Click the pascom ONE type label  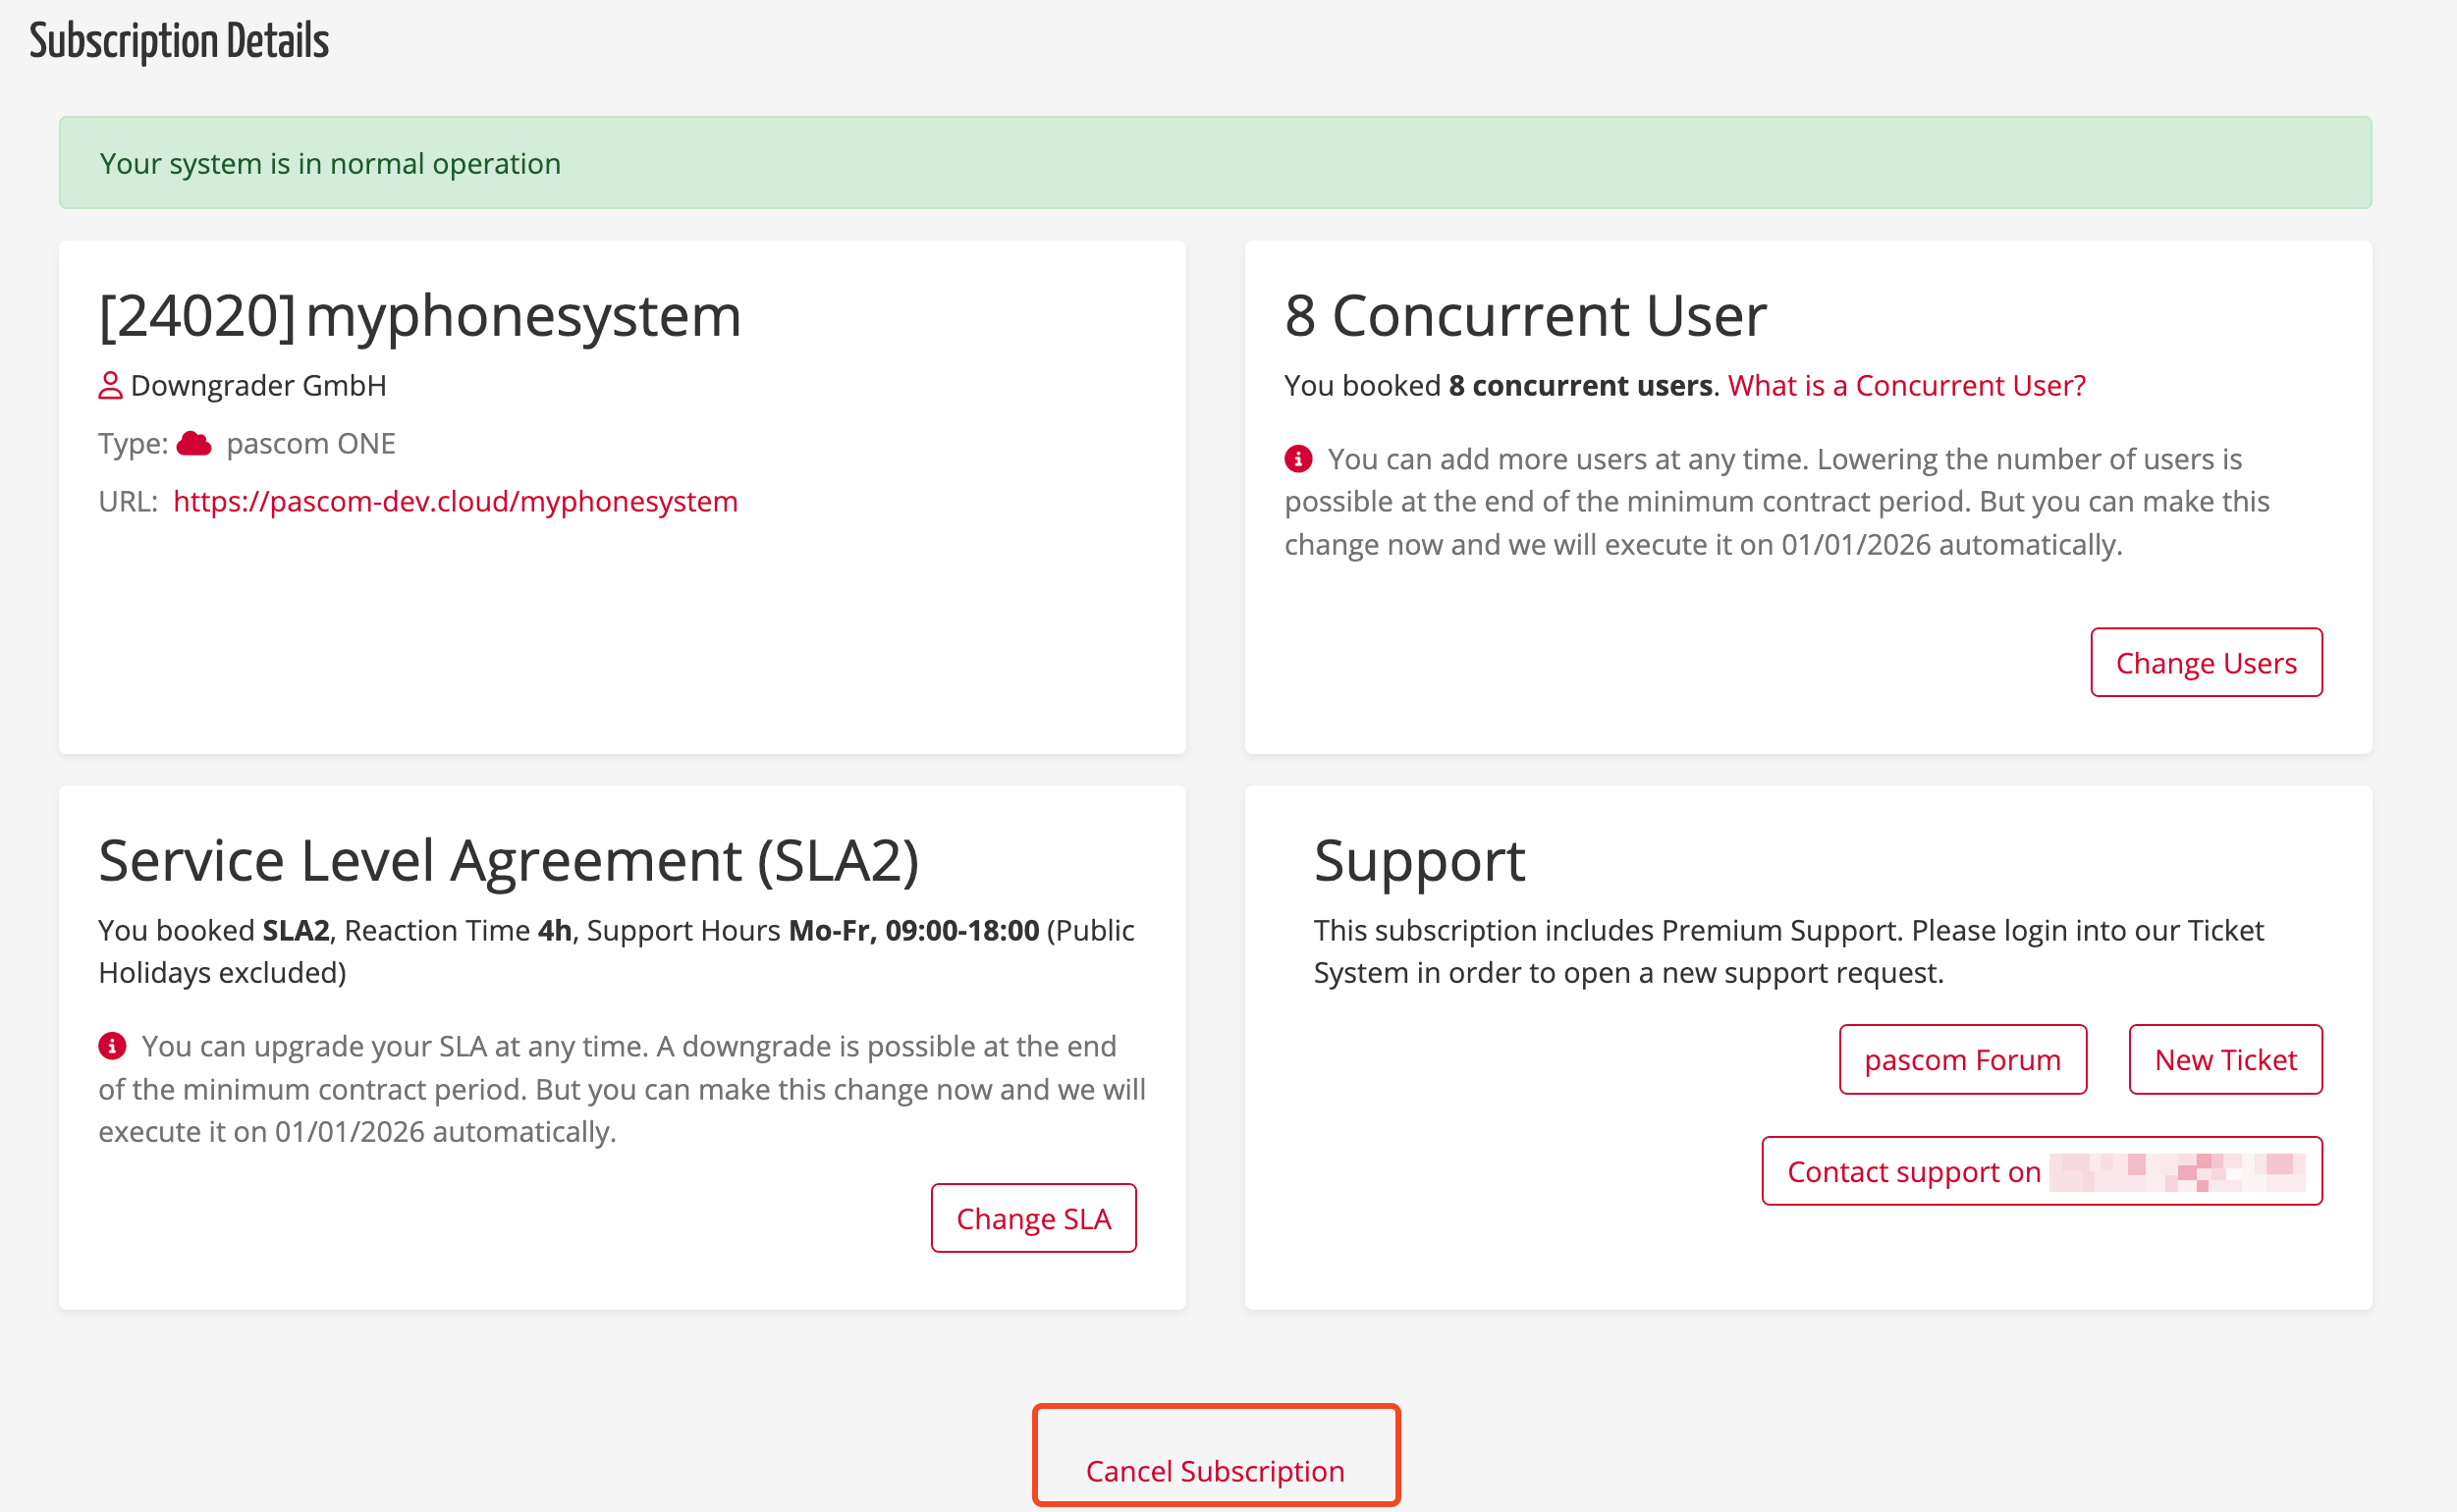[311, 443]
